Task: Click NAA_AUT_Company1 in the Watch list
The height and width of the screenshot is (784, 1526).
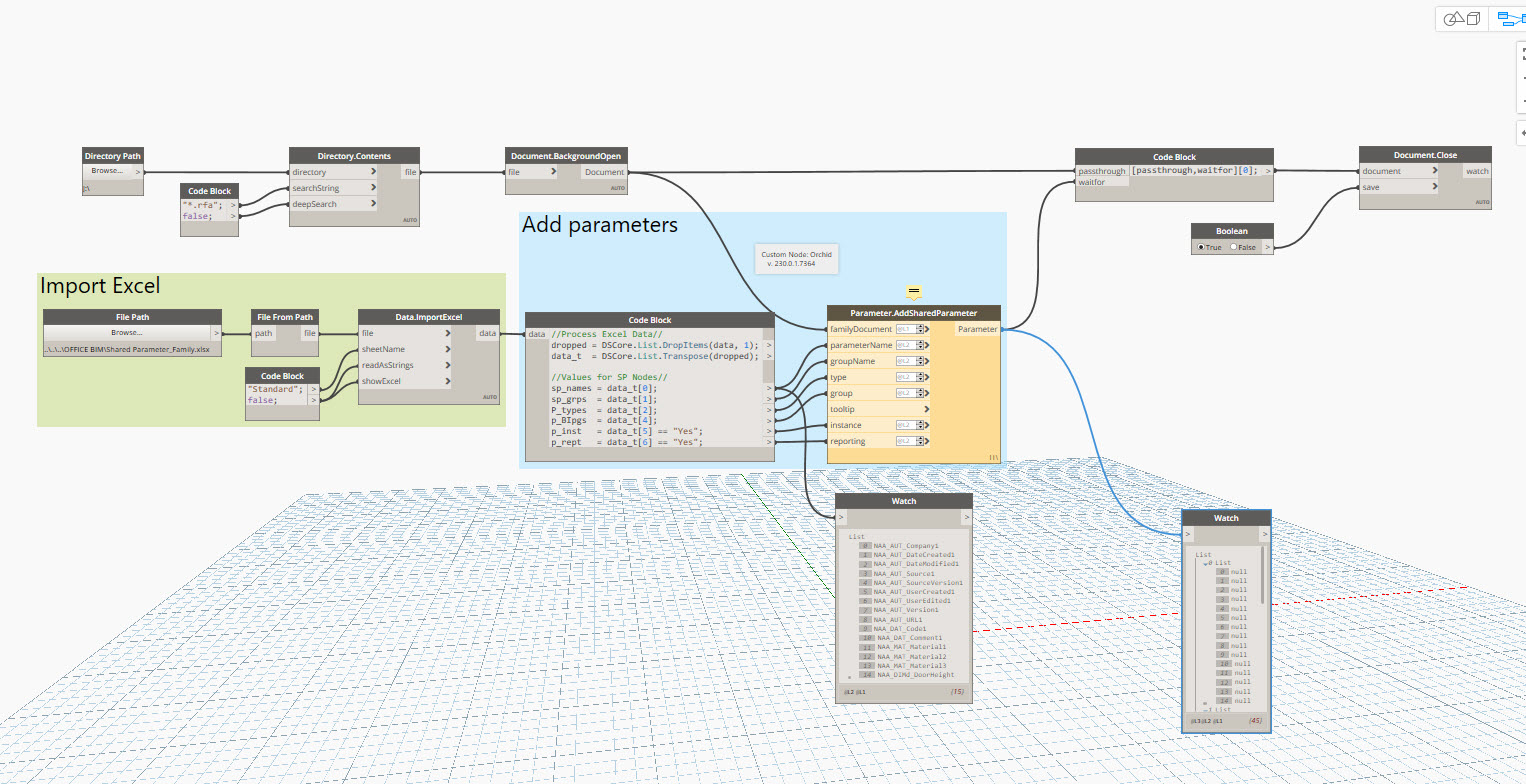Action: coord(906,546)
